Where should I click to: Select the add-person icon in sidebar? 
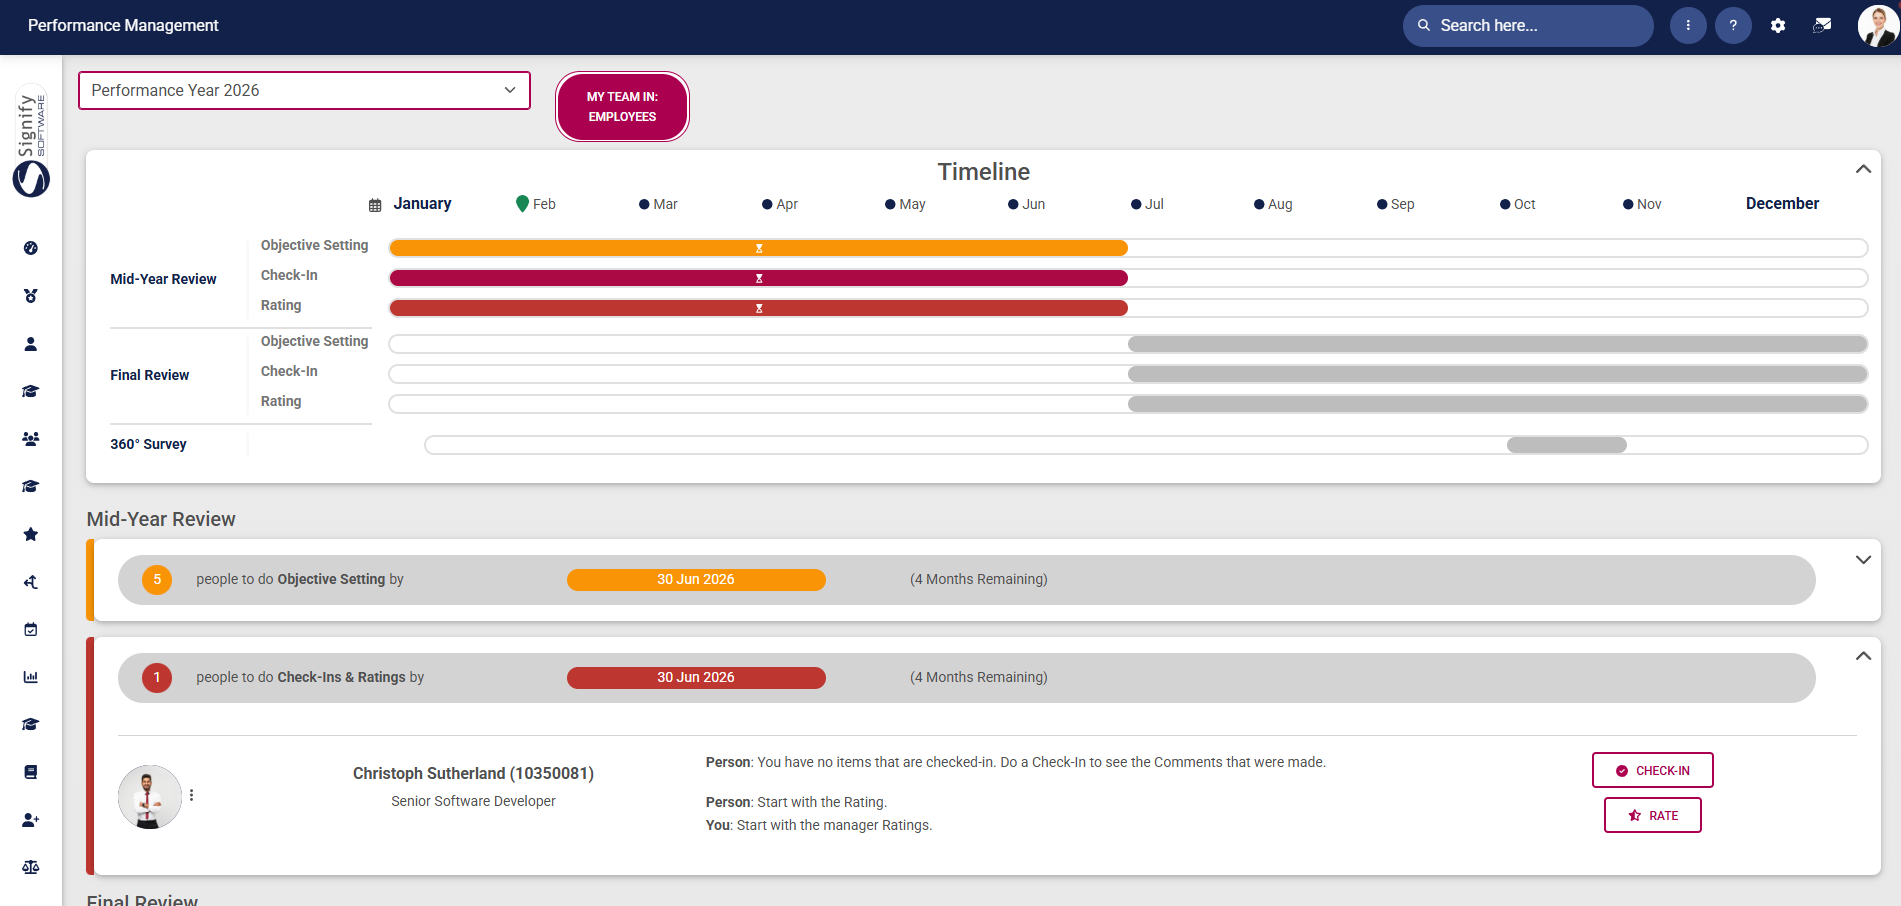click(31, 819)
